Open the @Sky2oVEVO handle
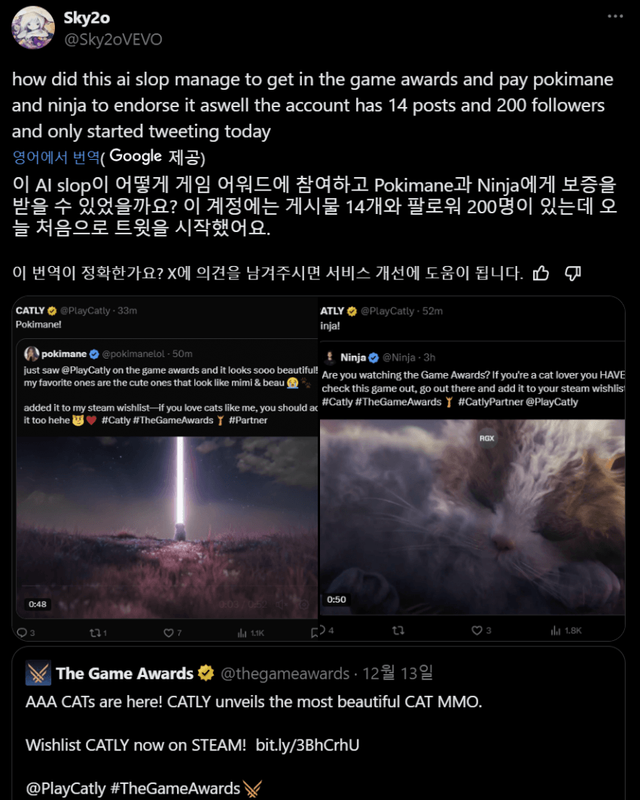The height and width of the screenshot is (800, 640). coord(113,39)
